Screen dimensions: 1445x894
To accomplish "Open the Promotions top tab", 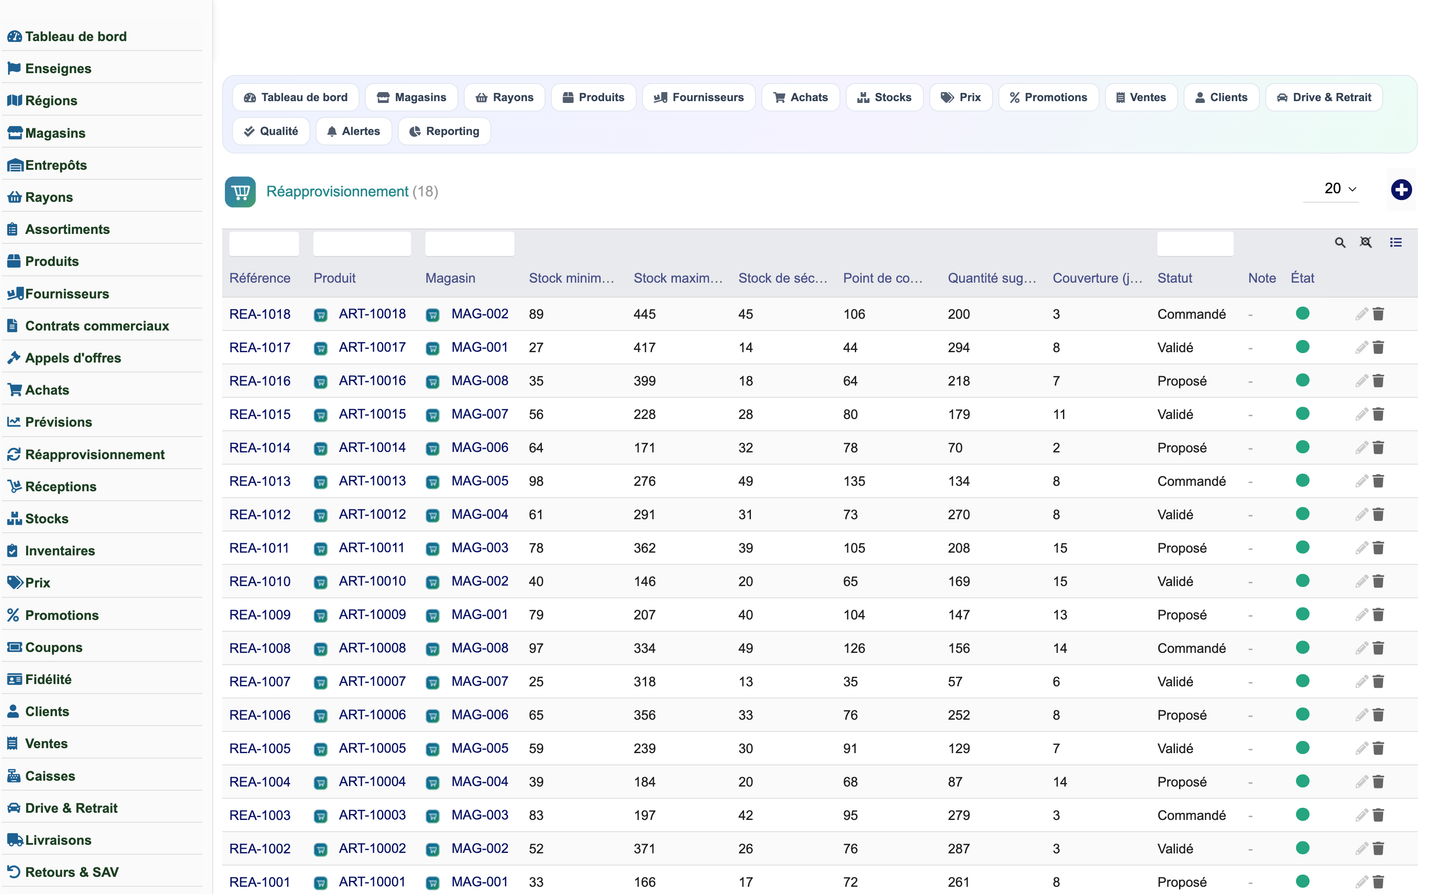I will pyautogui.click(x=1048, y=97).
